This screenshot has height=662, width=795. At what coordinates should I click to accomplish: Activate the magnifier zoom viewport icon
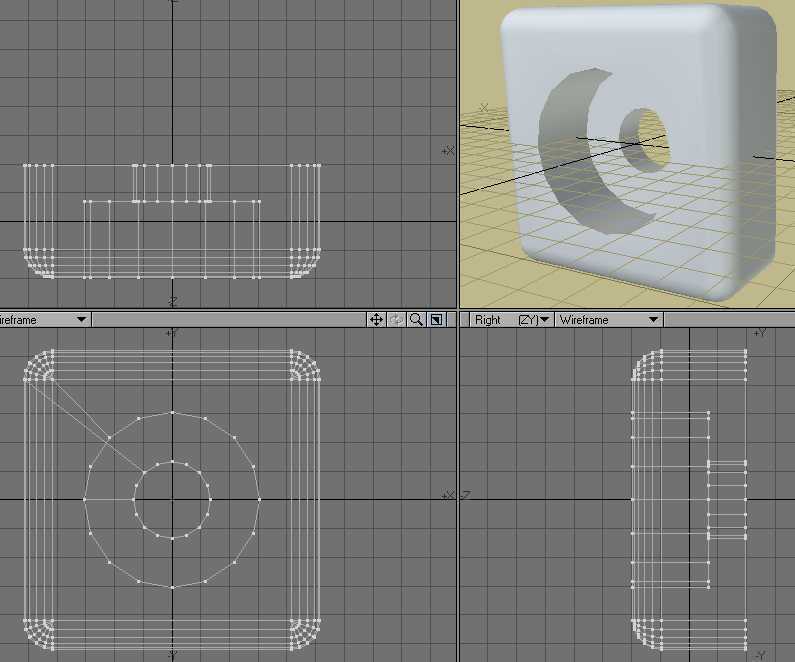[417, 320]
